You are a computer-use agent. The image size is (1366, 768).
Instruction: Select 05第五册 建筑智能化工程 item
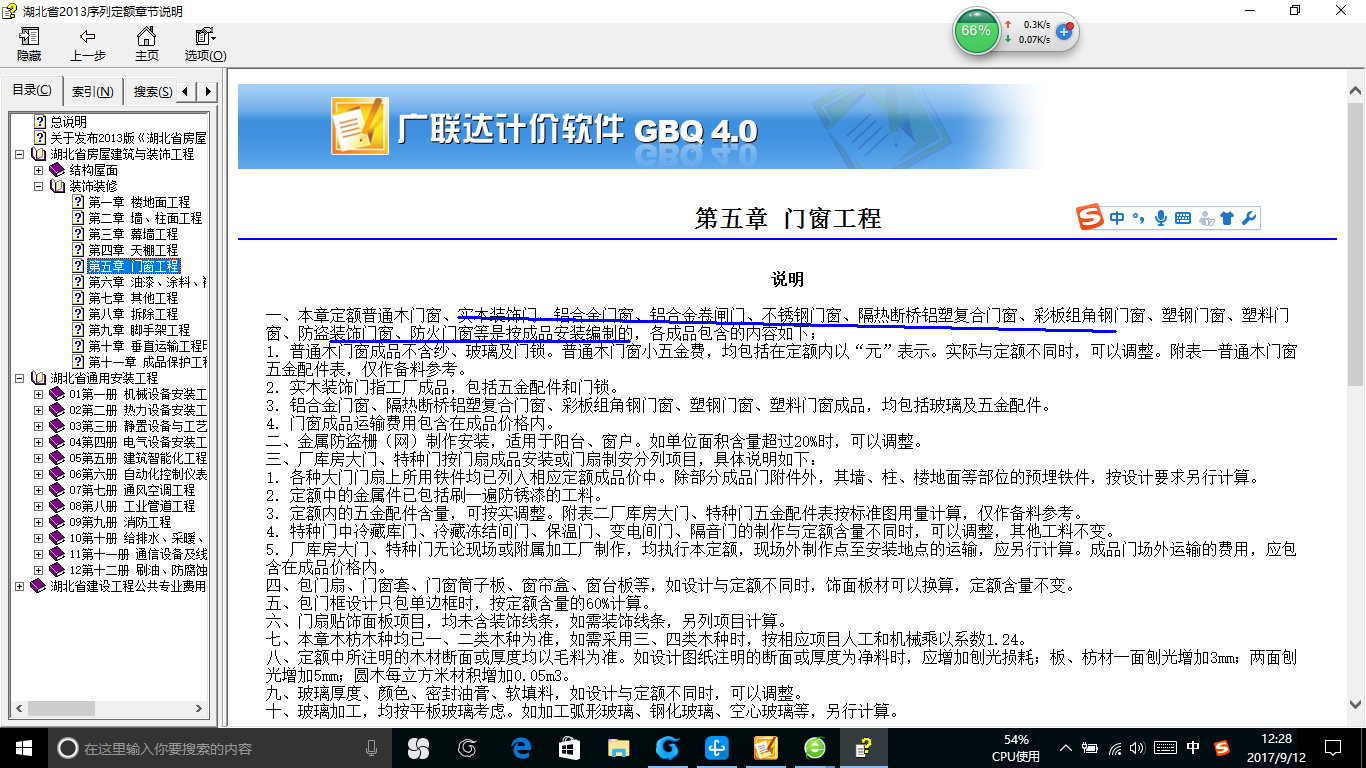(138, 458)
